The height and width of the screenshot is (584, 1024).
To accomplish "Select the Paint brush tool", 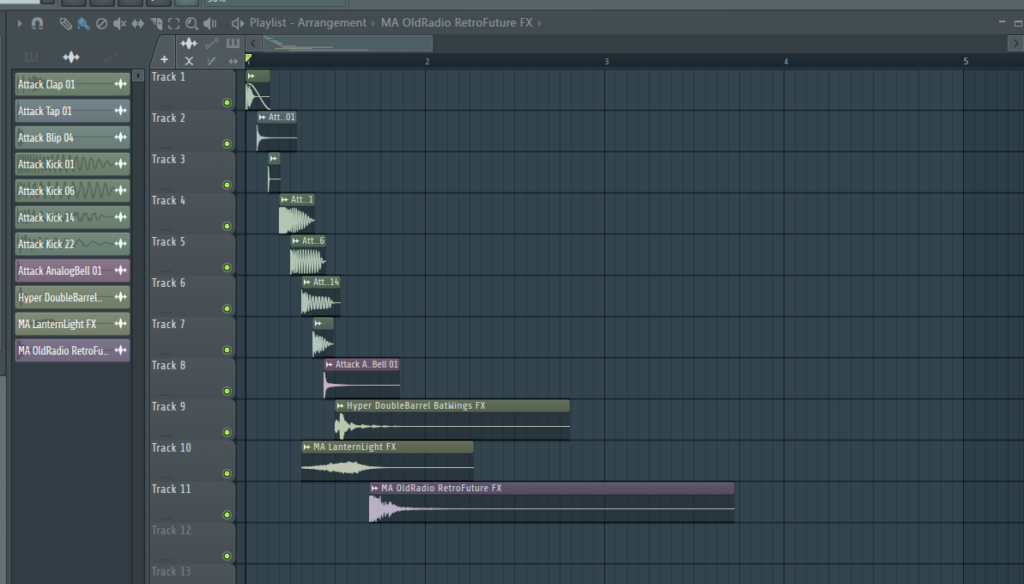I will pos(83,24).
